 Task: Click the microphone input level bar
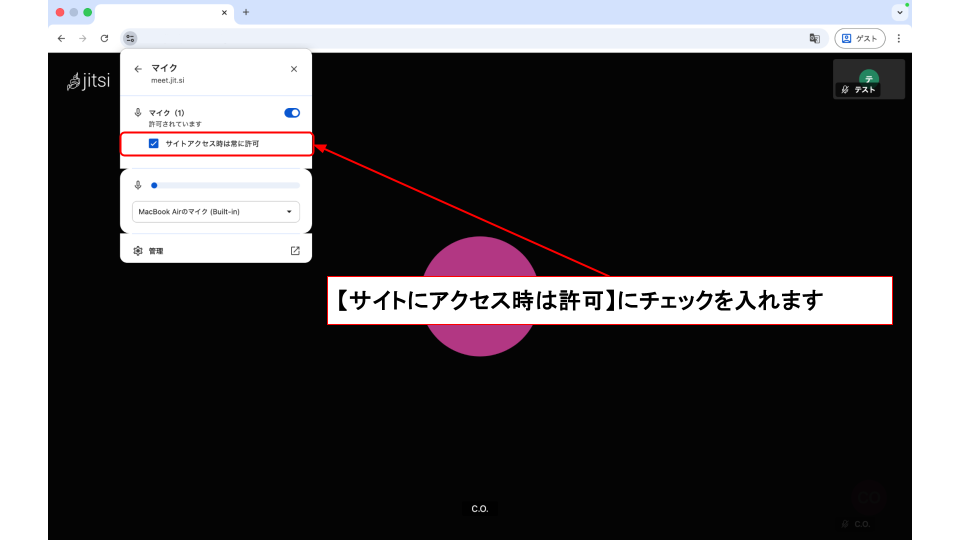(x=224, y=185)
